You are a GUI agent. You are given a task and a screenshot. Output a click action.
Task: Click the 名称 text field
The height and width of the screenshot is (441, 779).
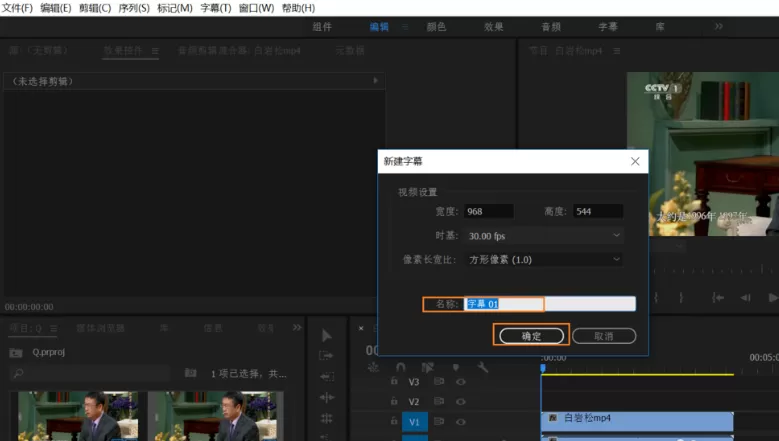pos(550,303)
